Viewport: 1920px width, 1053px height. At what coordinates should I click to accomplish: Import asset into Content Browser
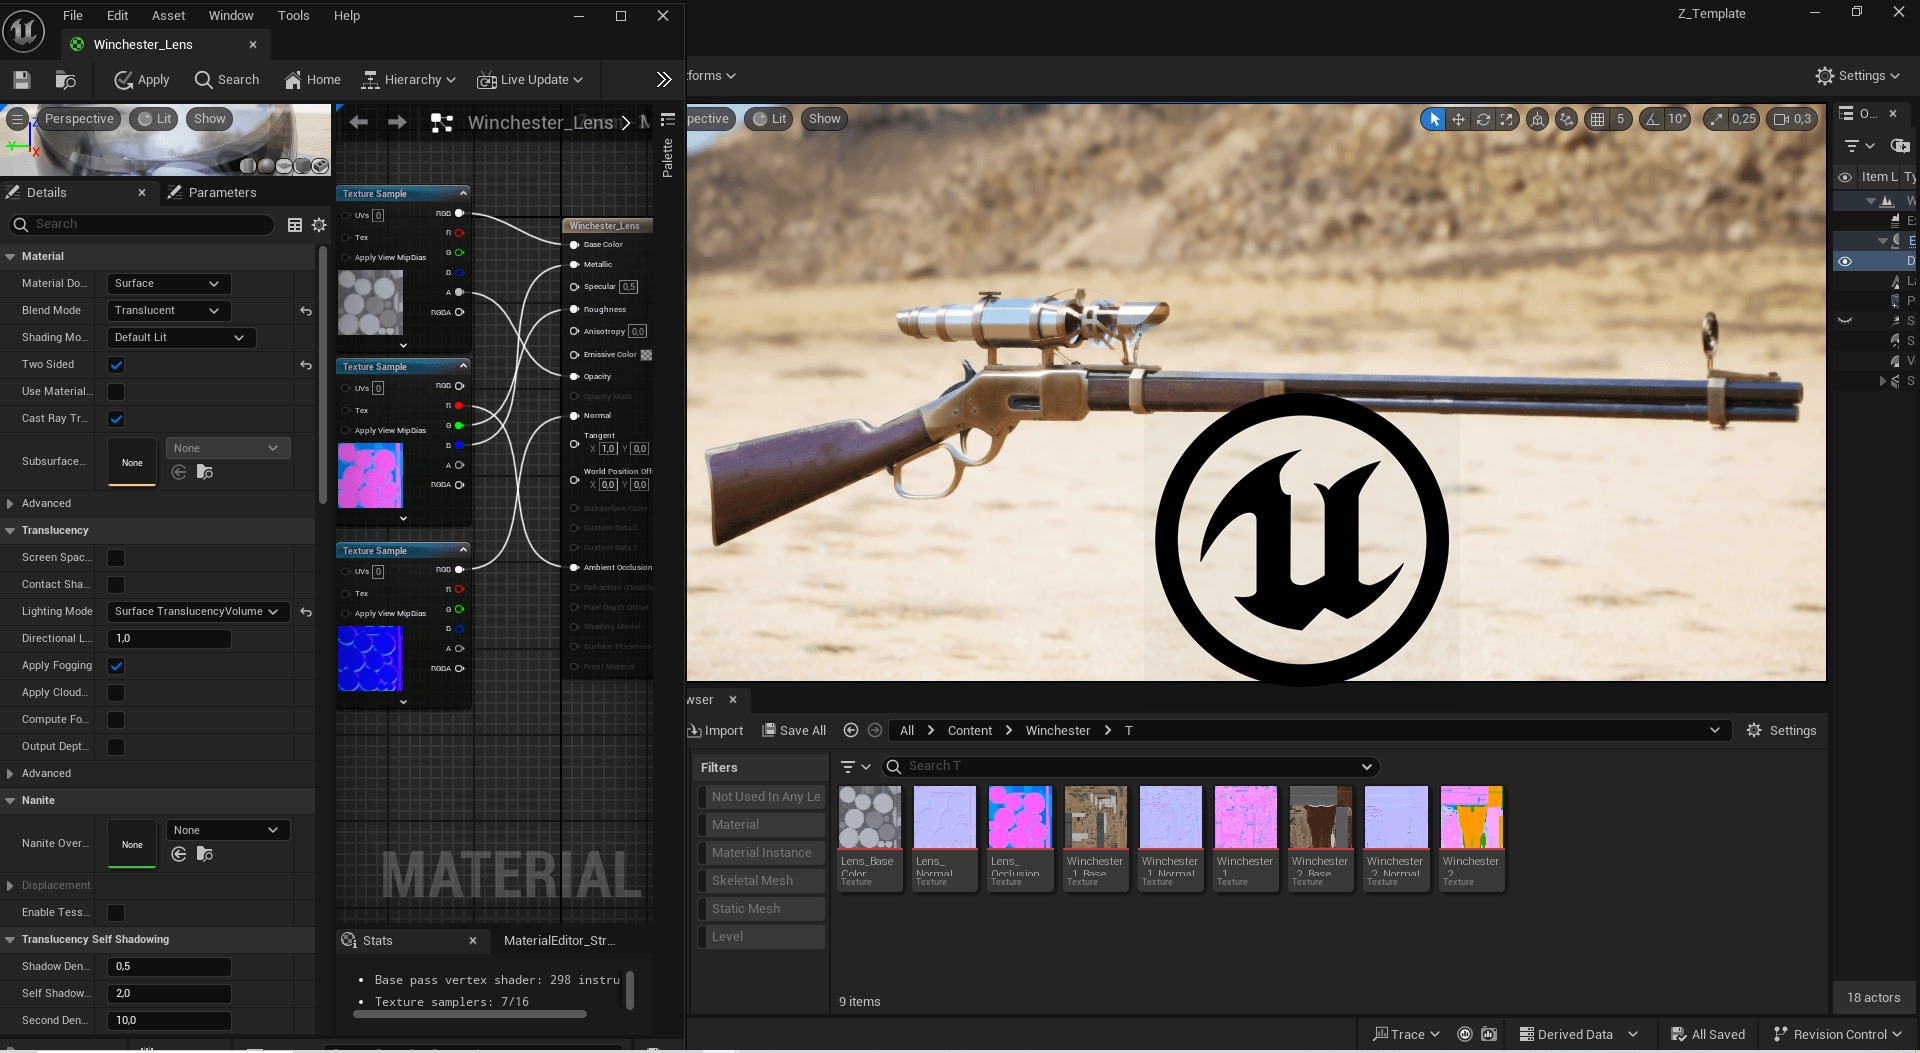coord(716,731)
